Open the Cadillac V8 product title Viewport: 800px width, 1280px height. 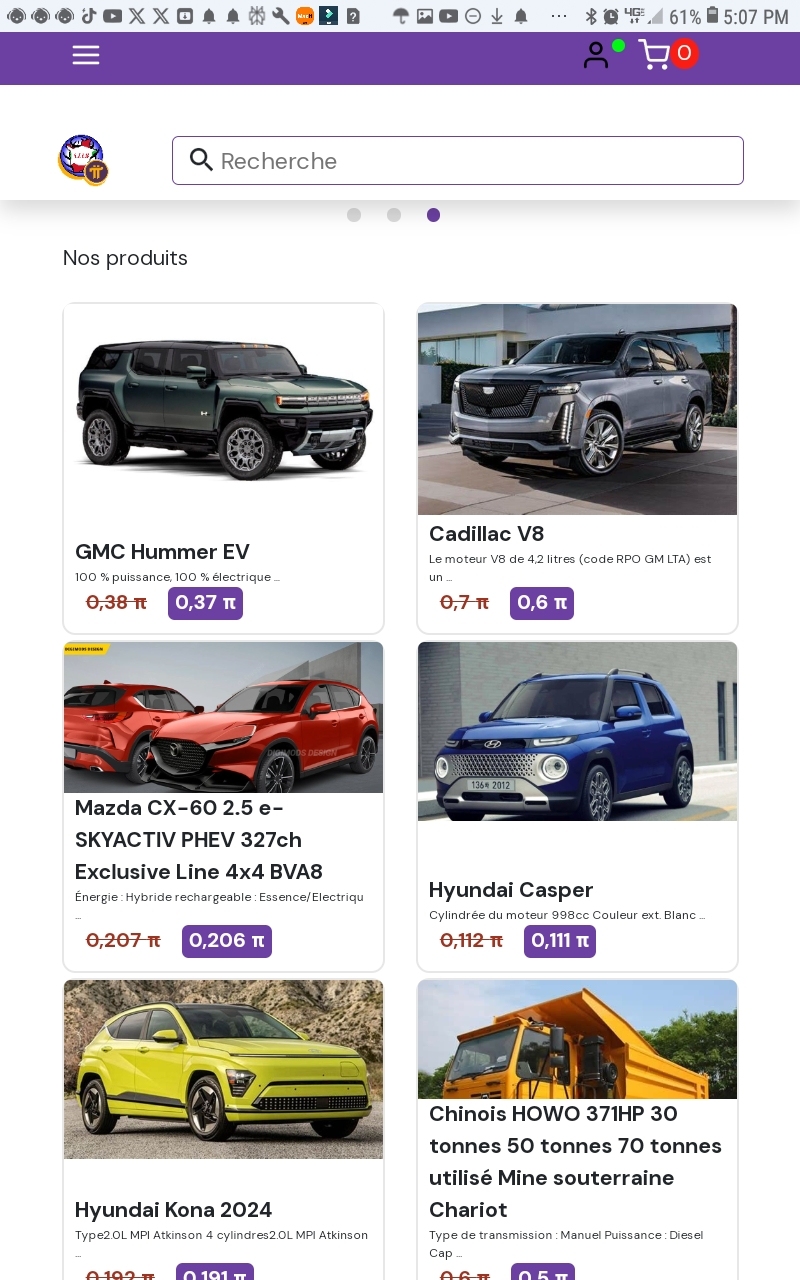(x=487, y=534)
